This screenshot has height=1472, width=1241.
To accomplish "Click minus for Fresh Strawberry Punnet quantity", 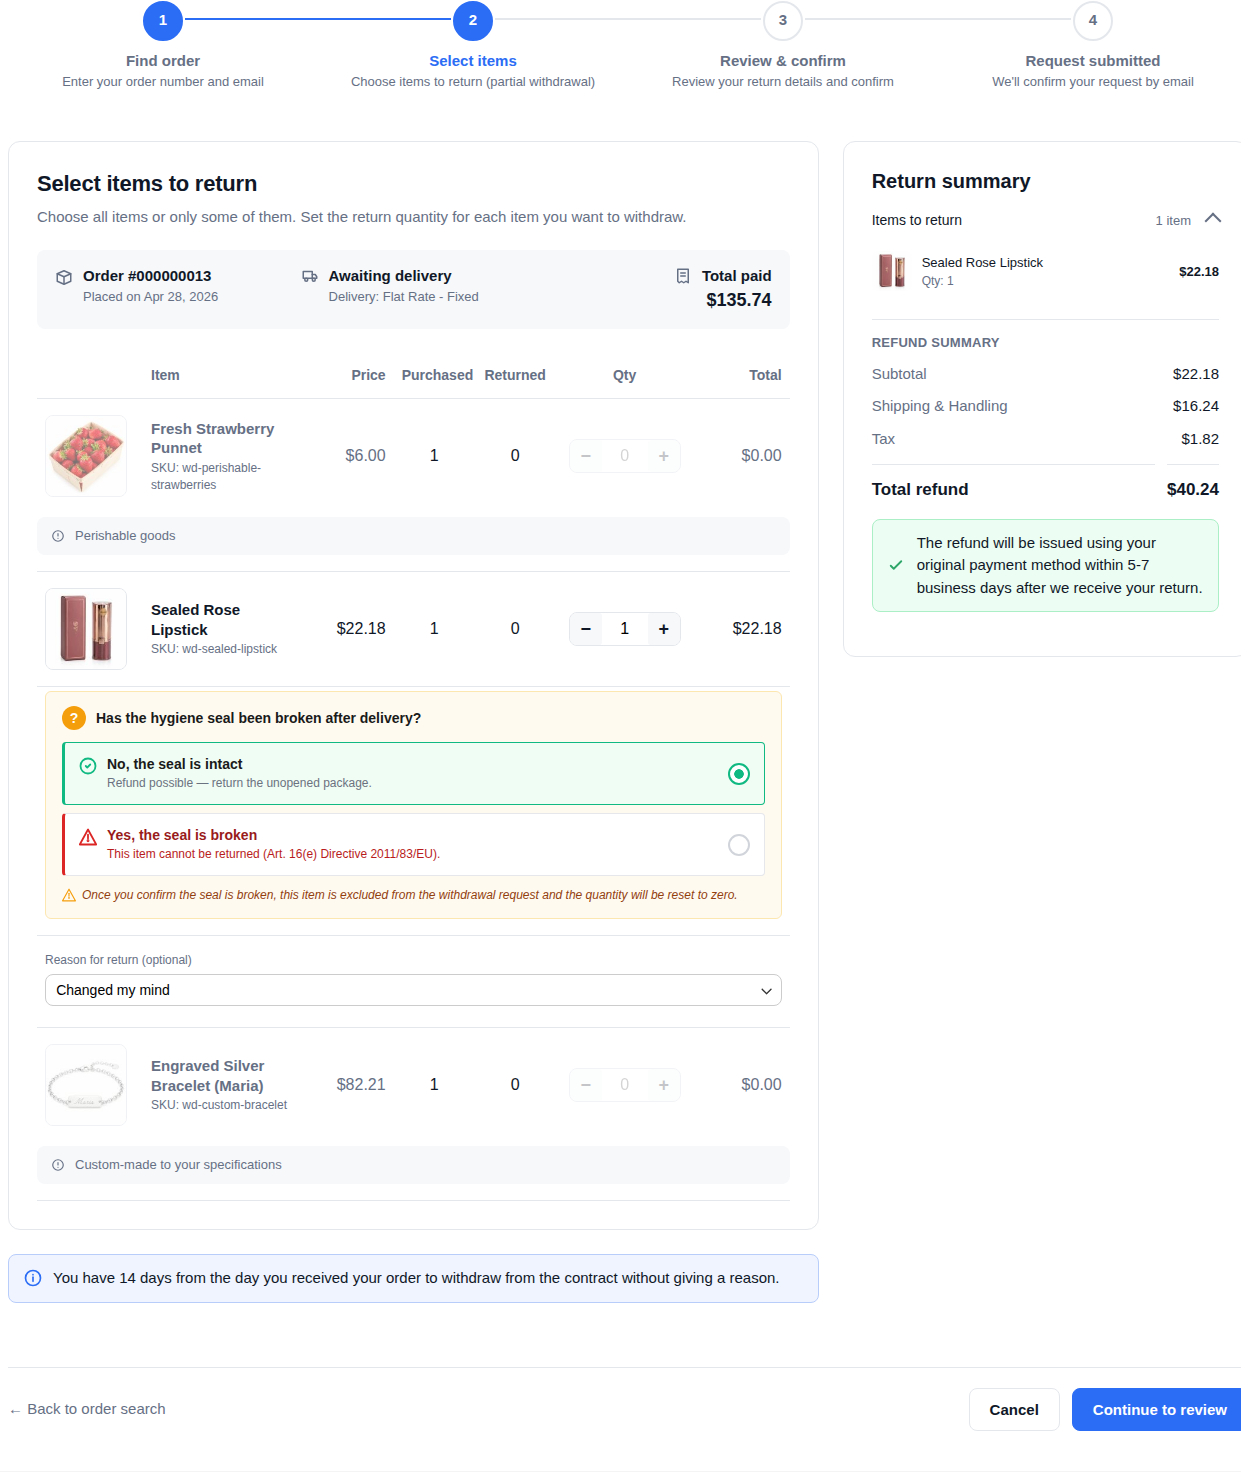I will click(x=586, y=456).
